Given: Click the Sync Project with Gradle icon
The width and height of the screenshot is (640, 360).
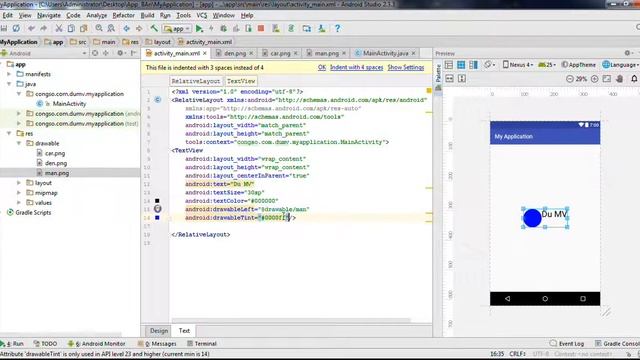Looking at the screenshot, I should (x=291, y=29).
